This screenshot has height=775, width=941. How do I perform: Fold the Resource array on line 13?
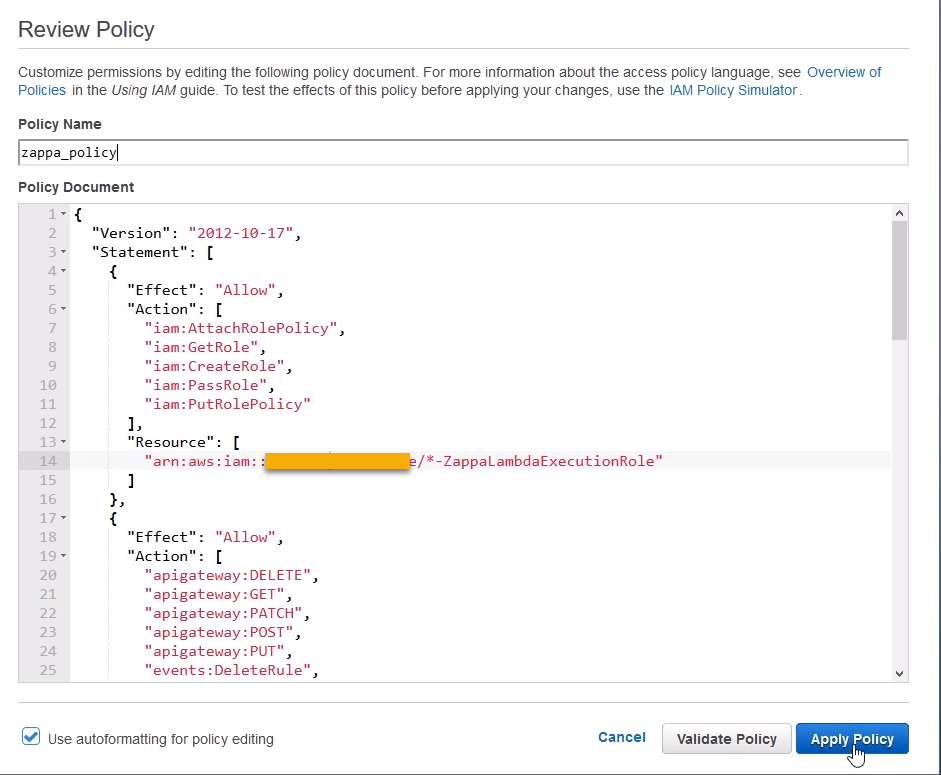pos(64,442)
